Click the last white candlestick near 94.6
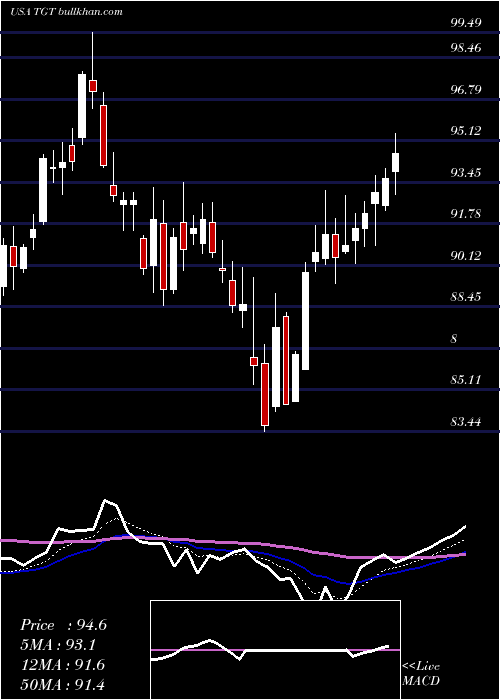This screenshot has height=700, width=500. 396,162
